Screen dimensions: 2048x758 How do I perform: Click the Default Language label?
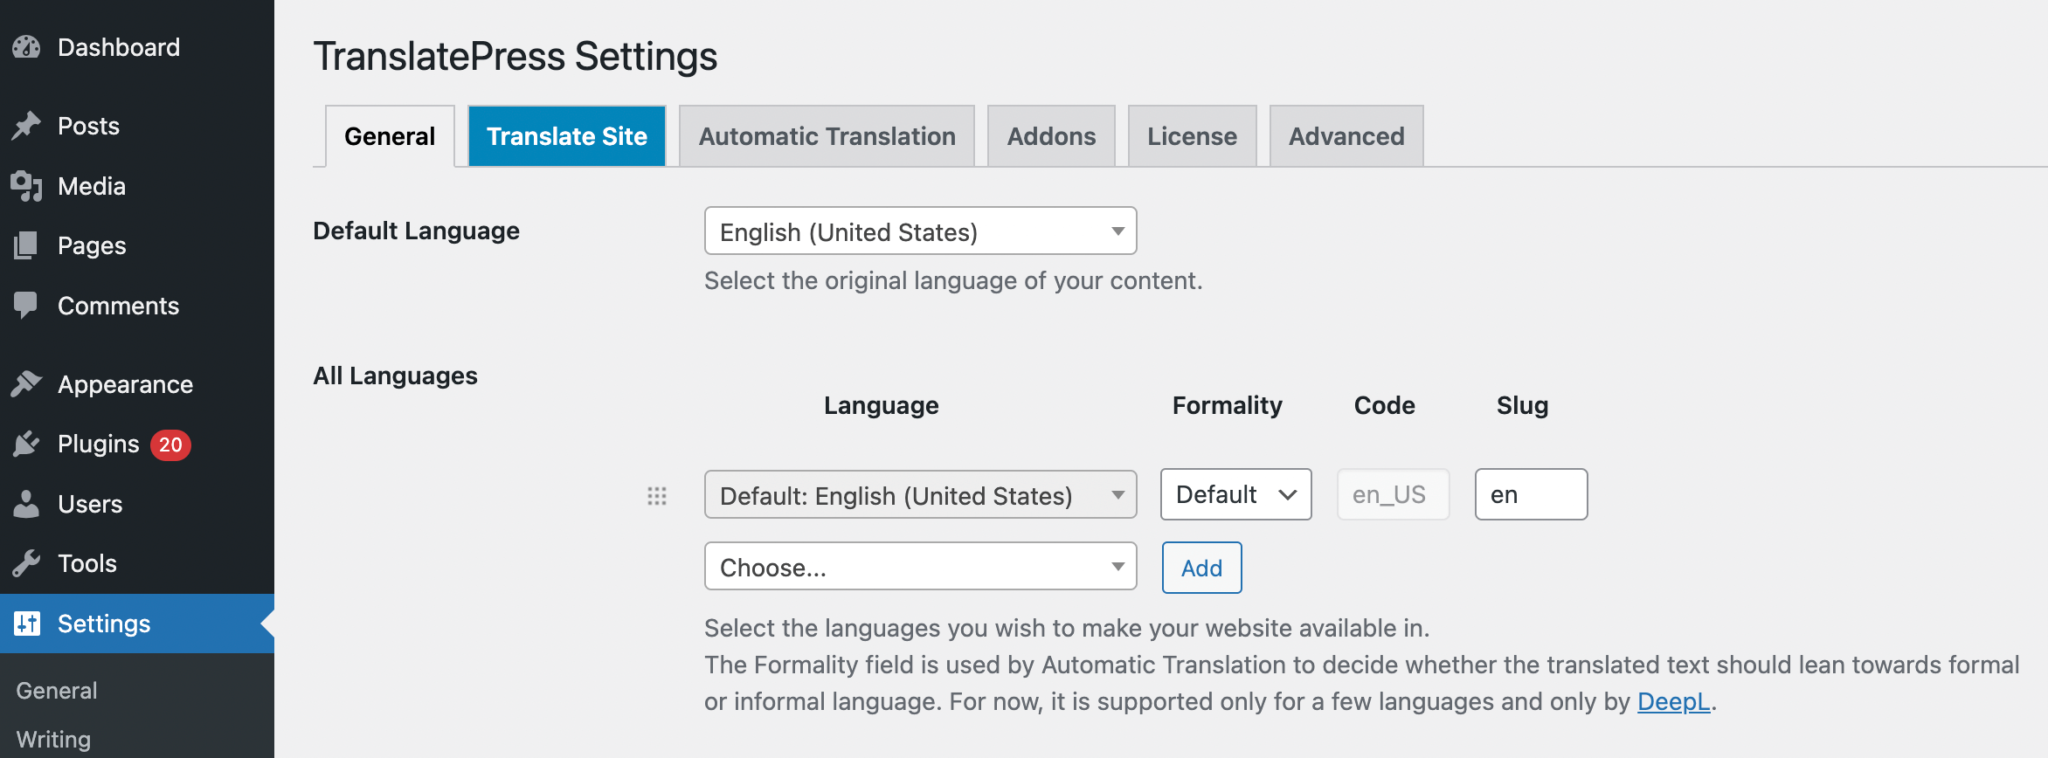[416, 231]
